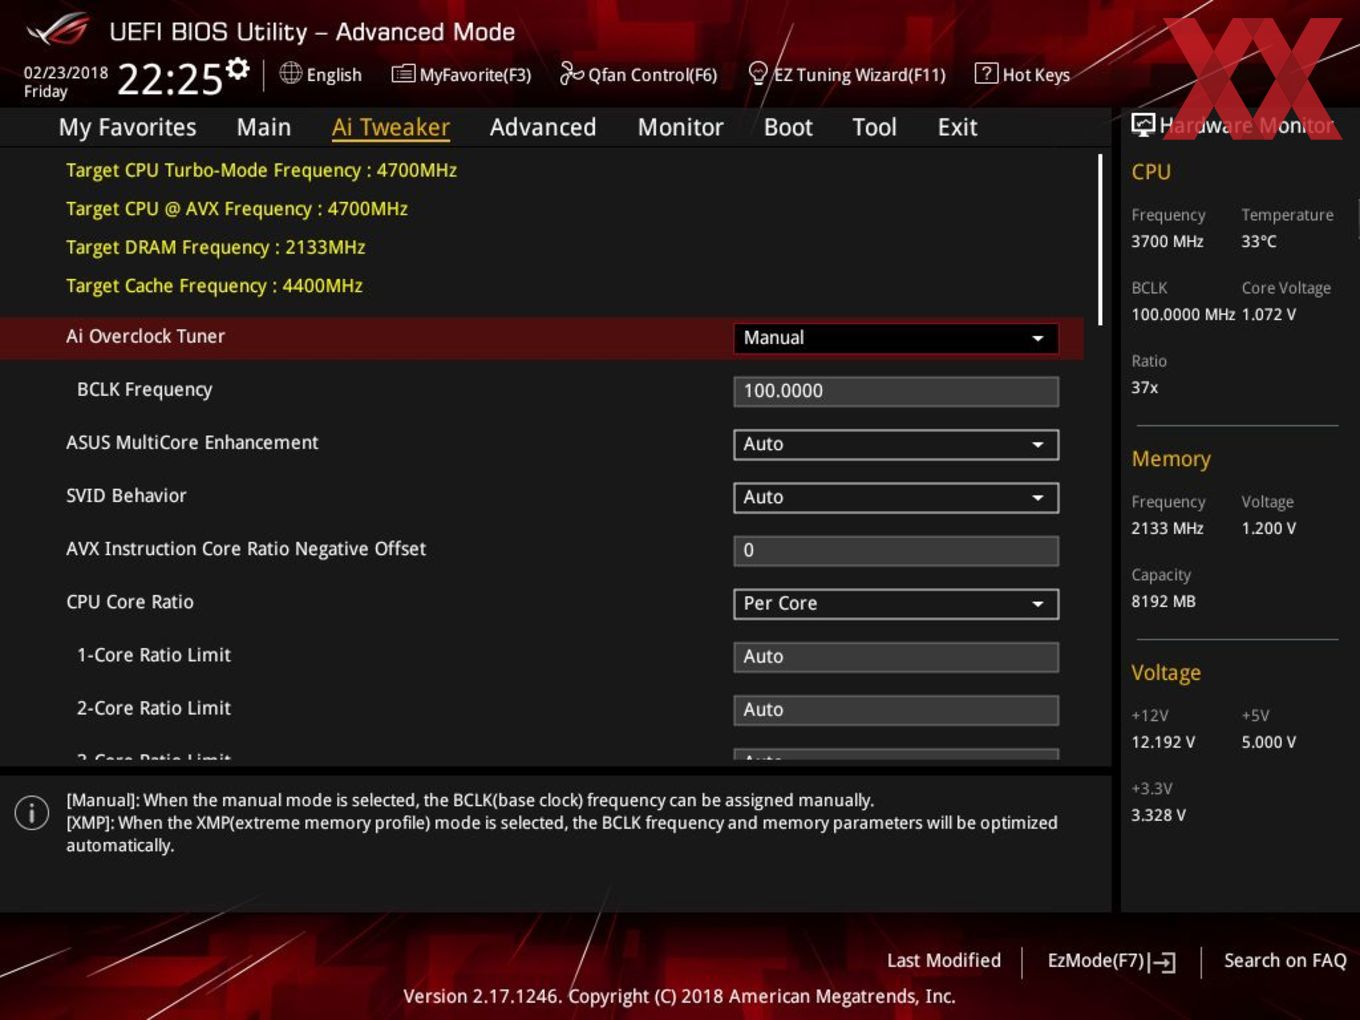Select AVX Instruction Core Ratio Negative Offset label

[246, 548]
